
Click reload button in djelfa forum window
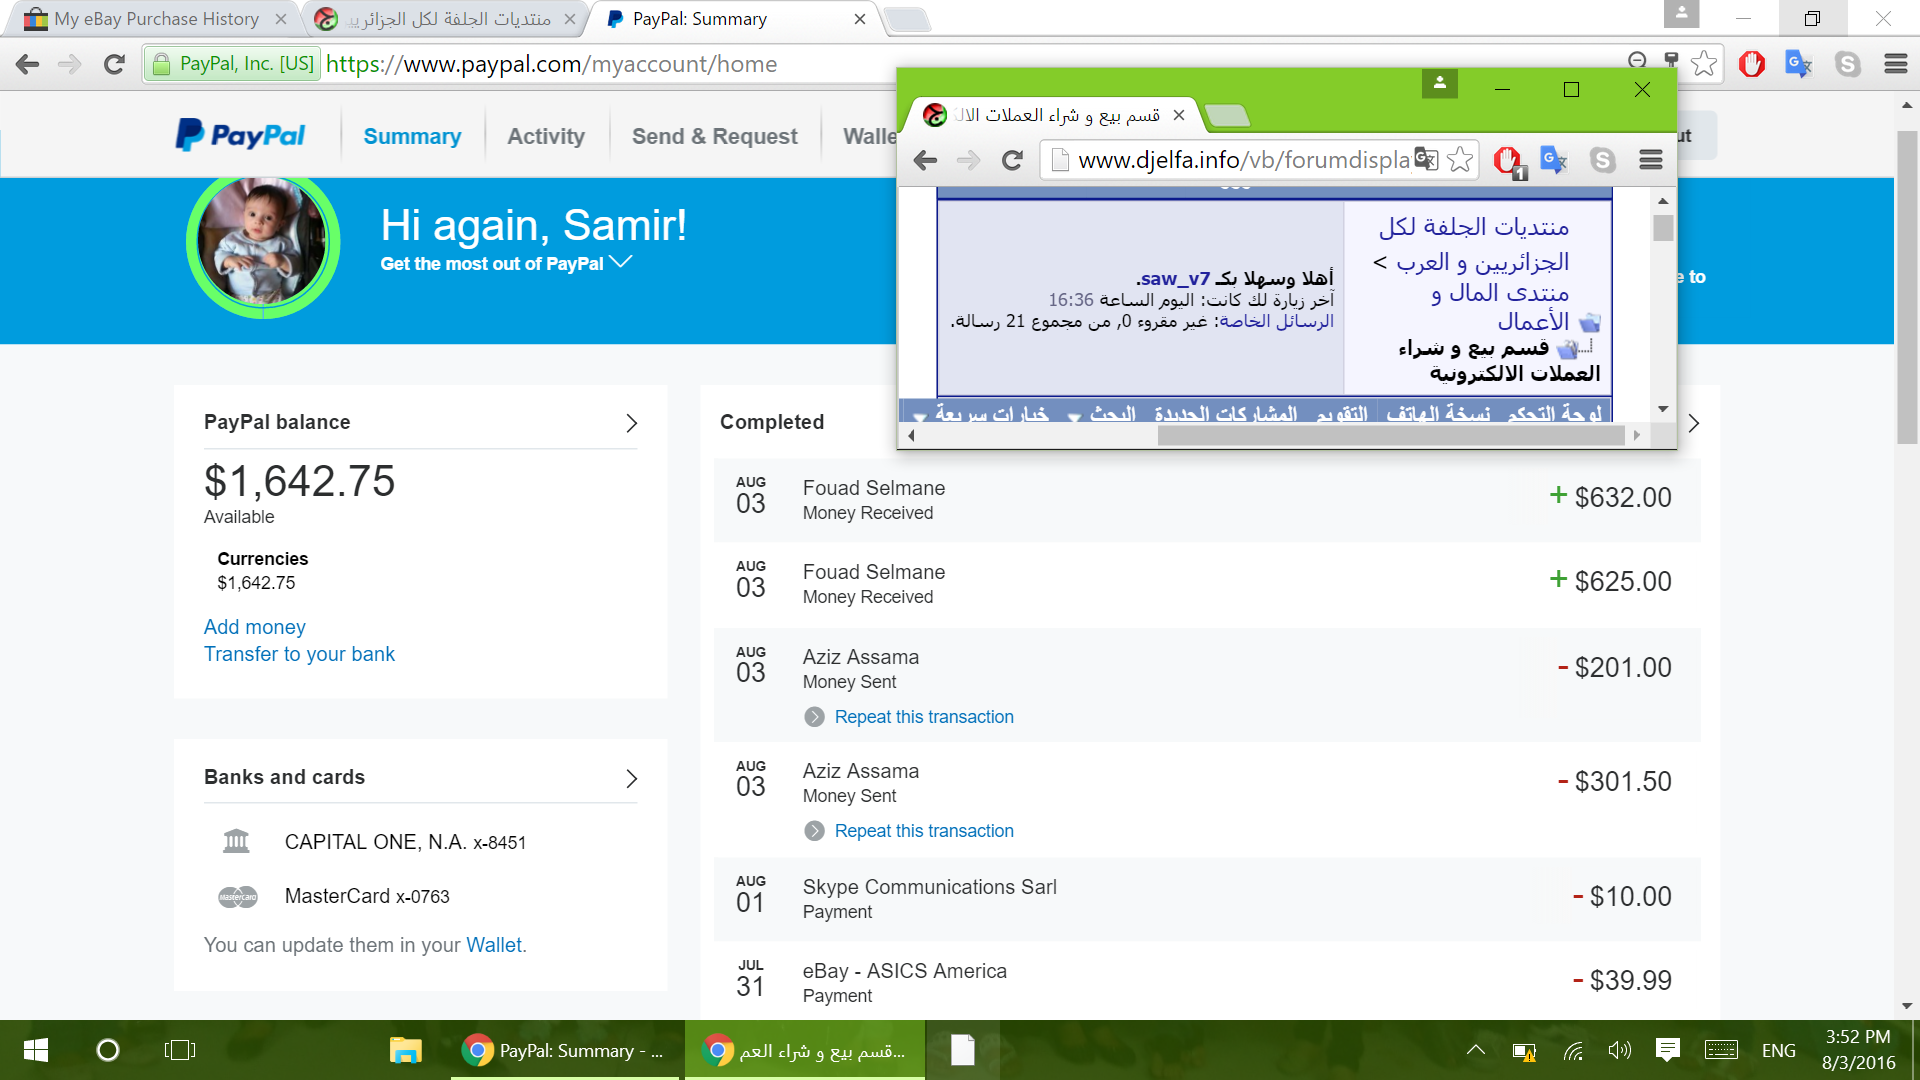[x=1012, y=160]
